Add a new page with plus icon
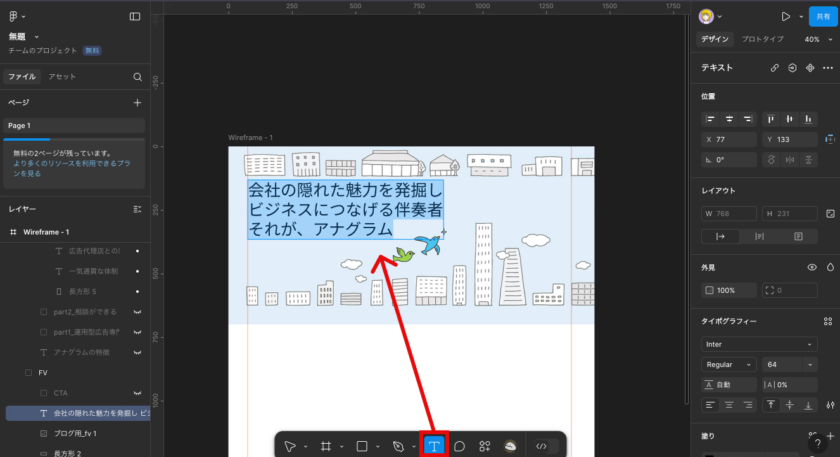The width and height of the screenshot is (840, 457). click(137, 102)
